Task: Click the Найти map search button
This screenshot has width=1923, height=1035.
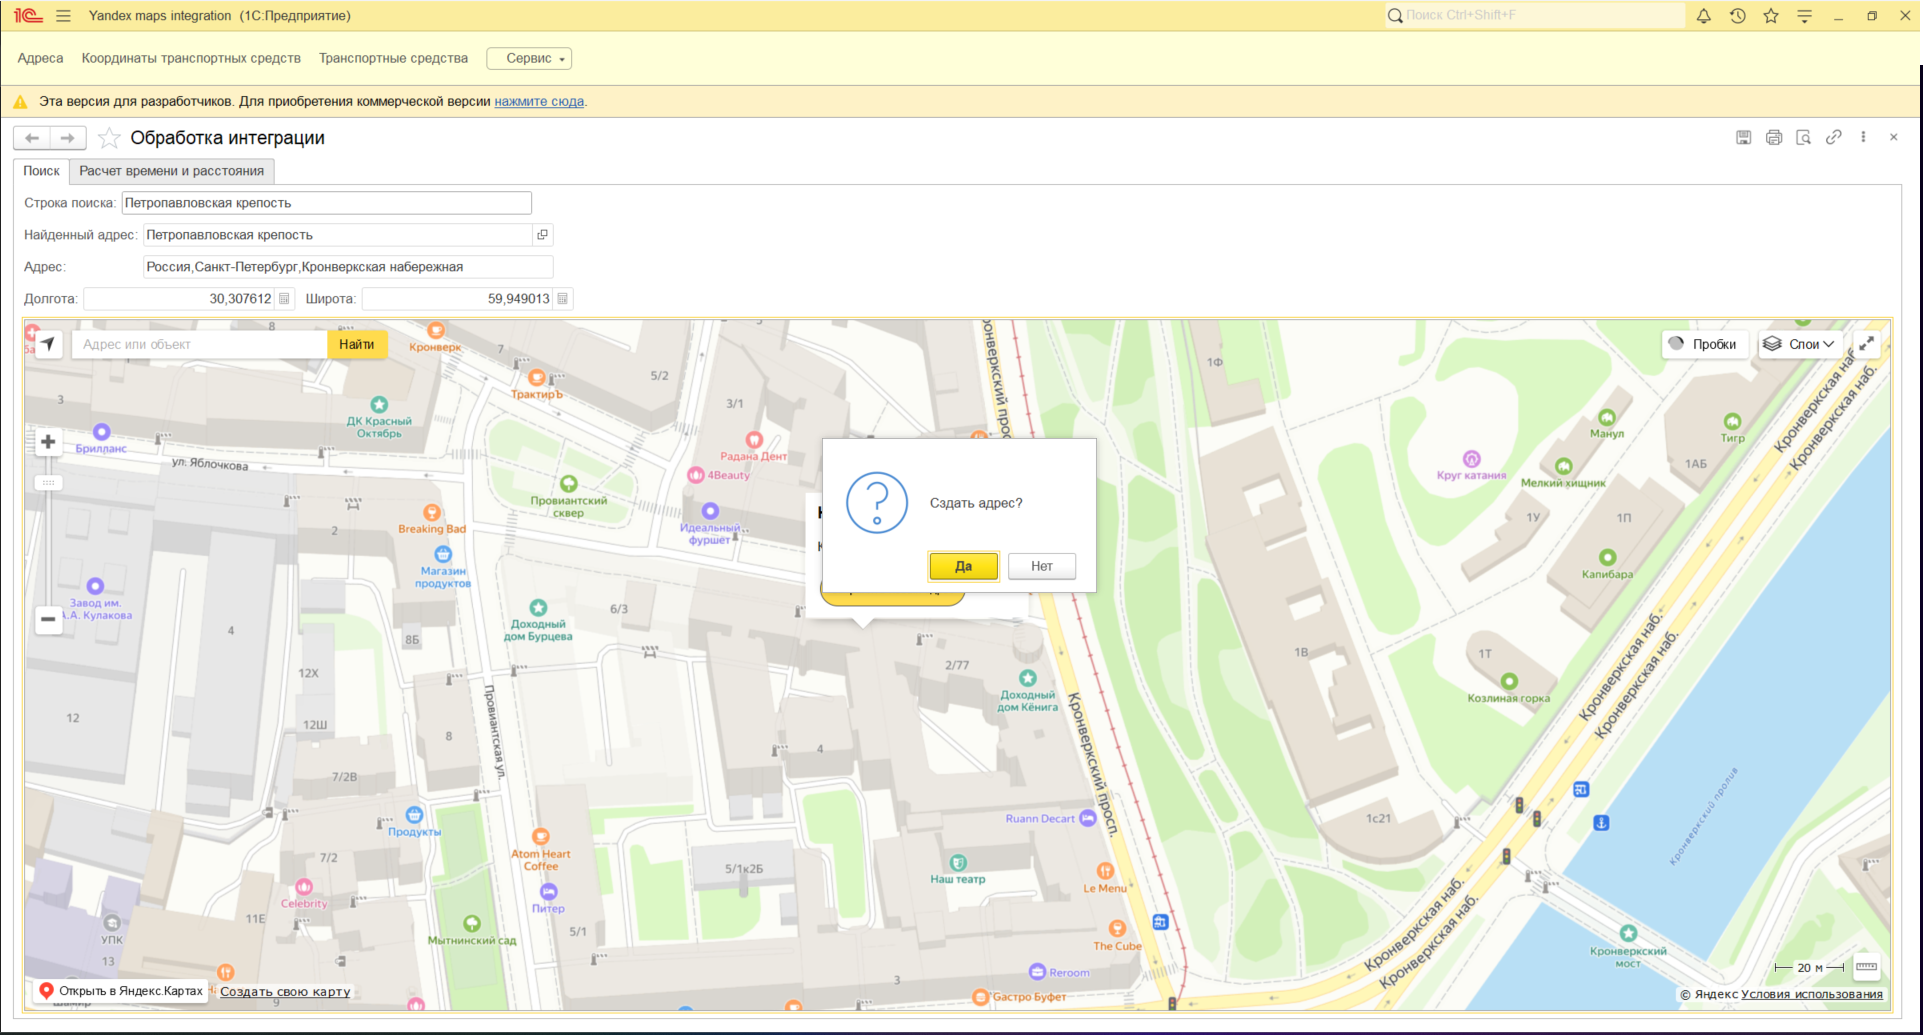Action: 357,344
